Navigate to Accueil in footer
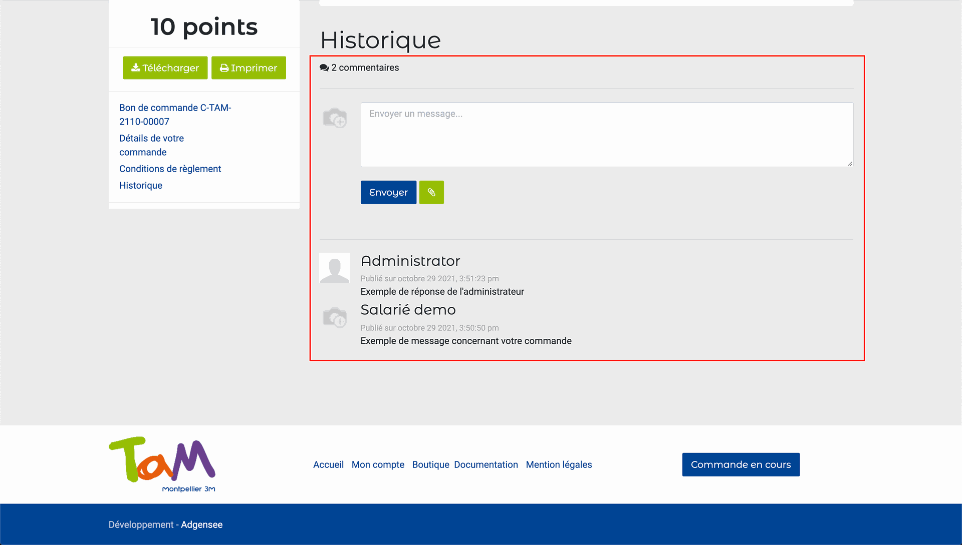962x545 pixels. point(328,465)
